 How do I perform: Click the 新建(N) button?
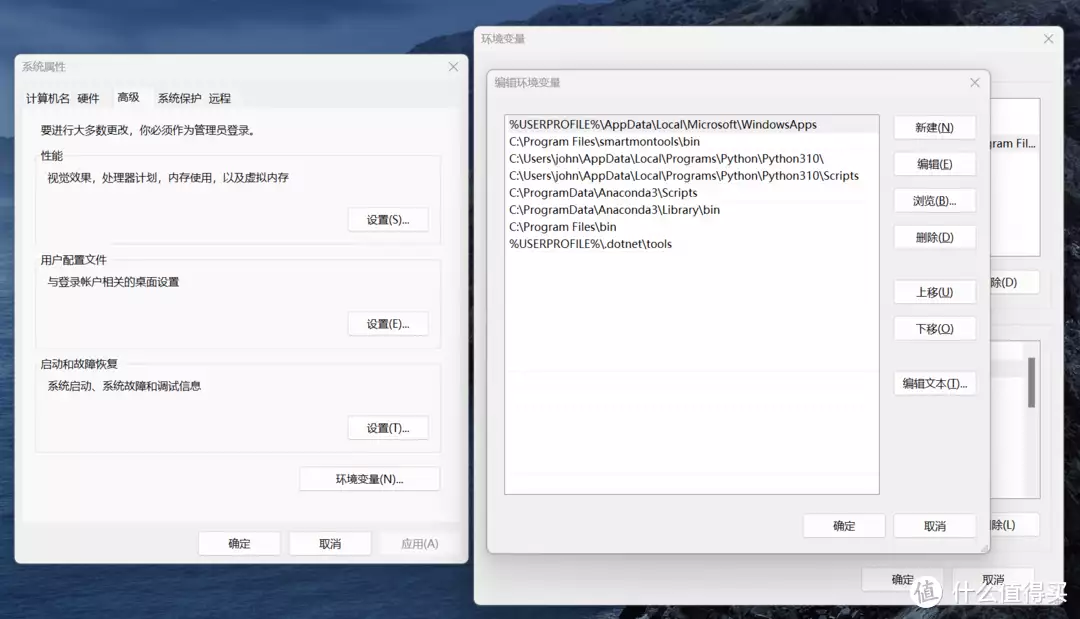click(x=935, y=127)
